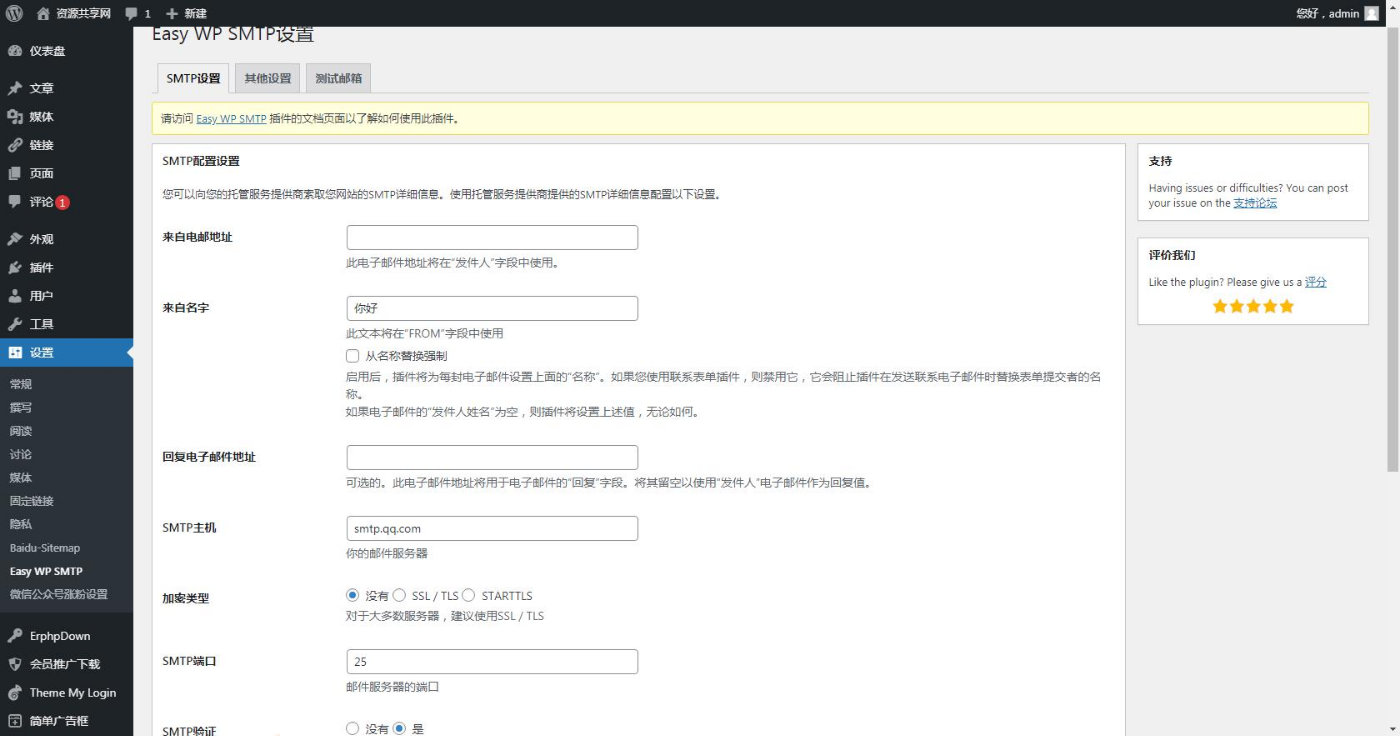The width and height of the screenshot is (1400, 736).
Task: Select SSL / TLS encryption option
Action: point(399,595)
